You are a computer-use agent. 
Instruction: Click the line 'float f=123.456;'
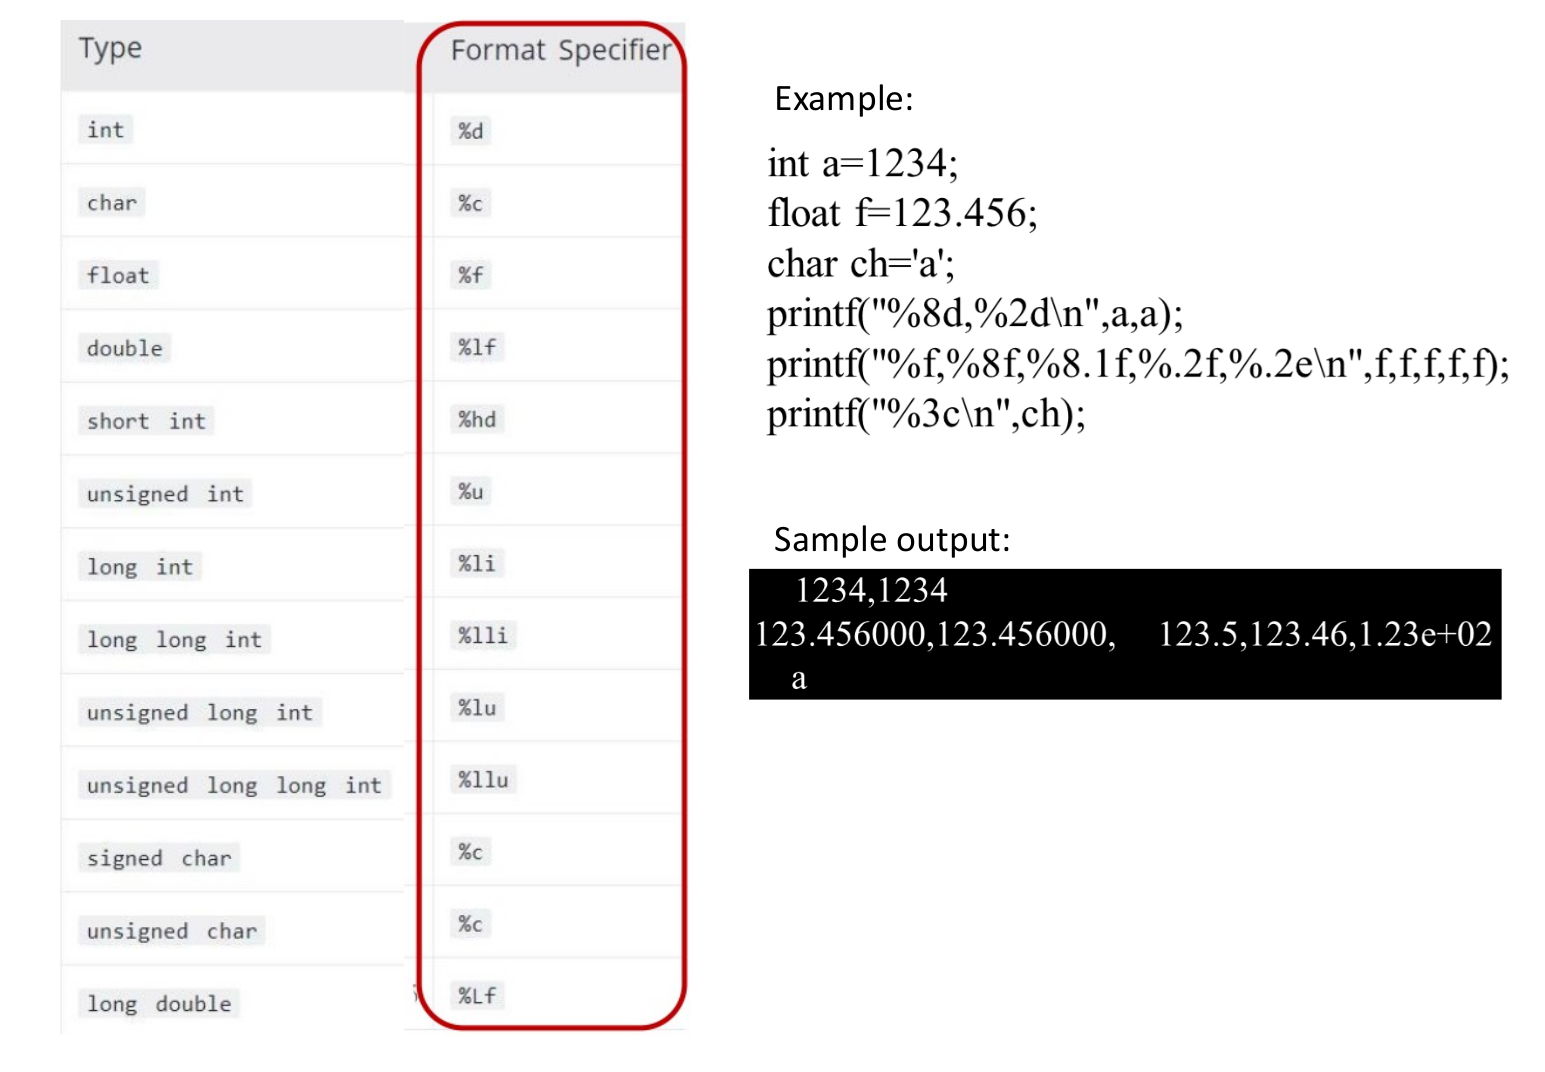coord(902,213)
